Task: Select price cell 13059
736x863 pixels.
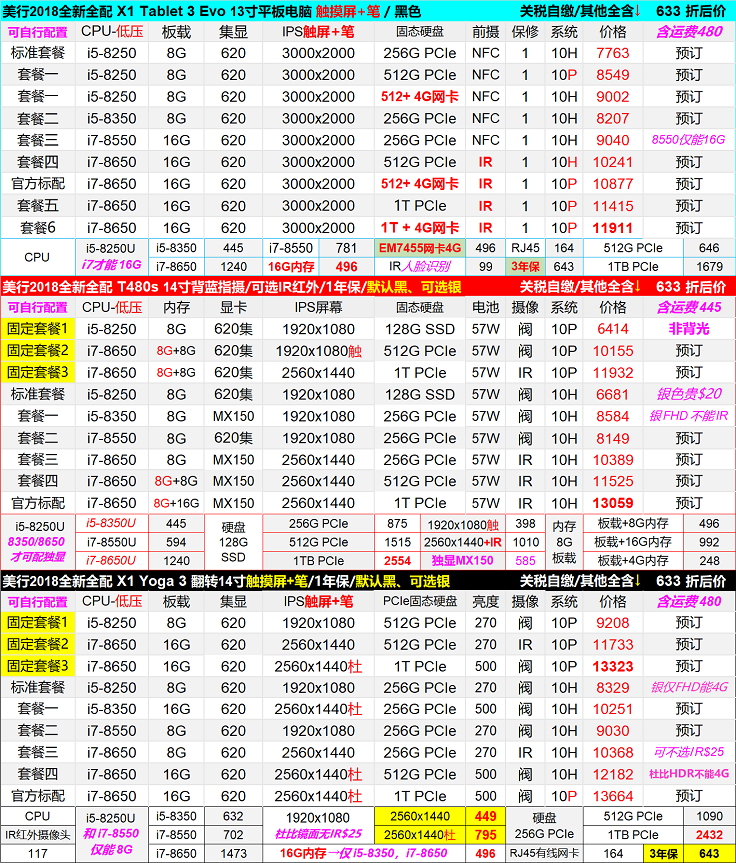Action: pyautogui.click(x=613, y=503)
